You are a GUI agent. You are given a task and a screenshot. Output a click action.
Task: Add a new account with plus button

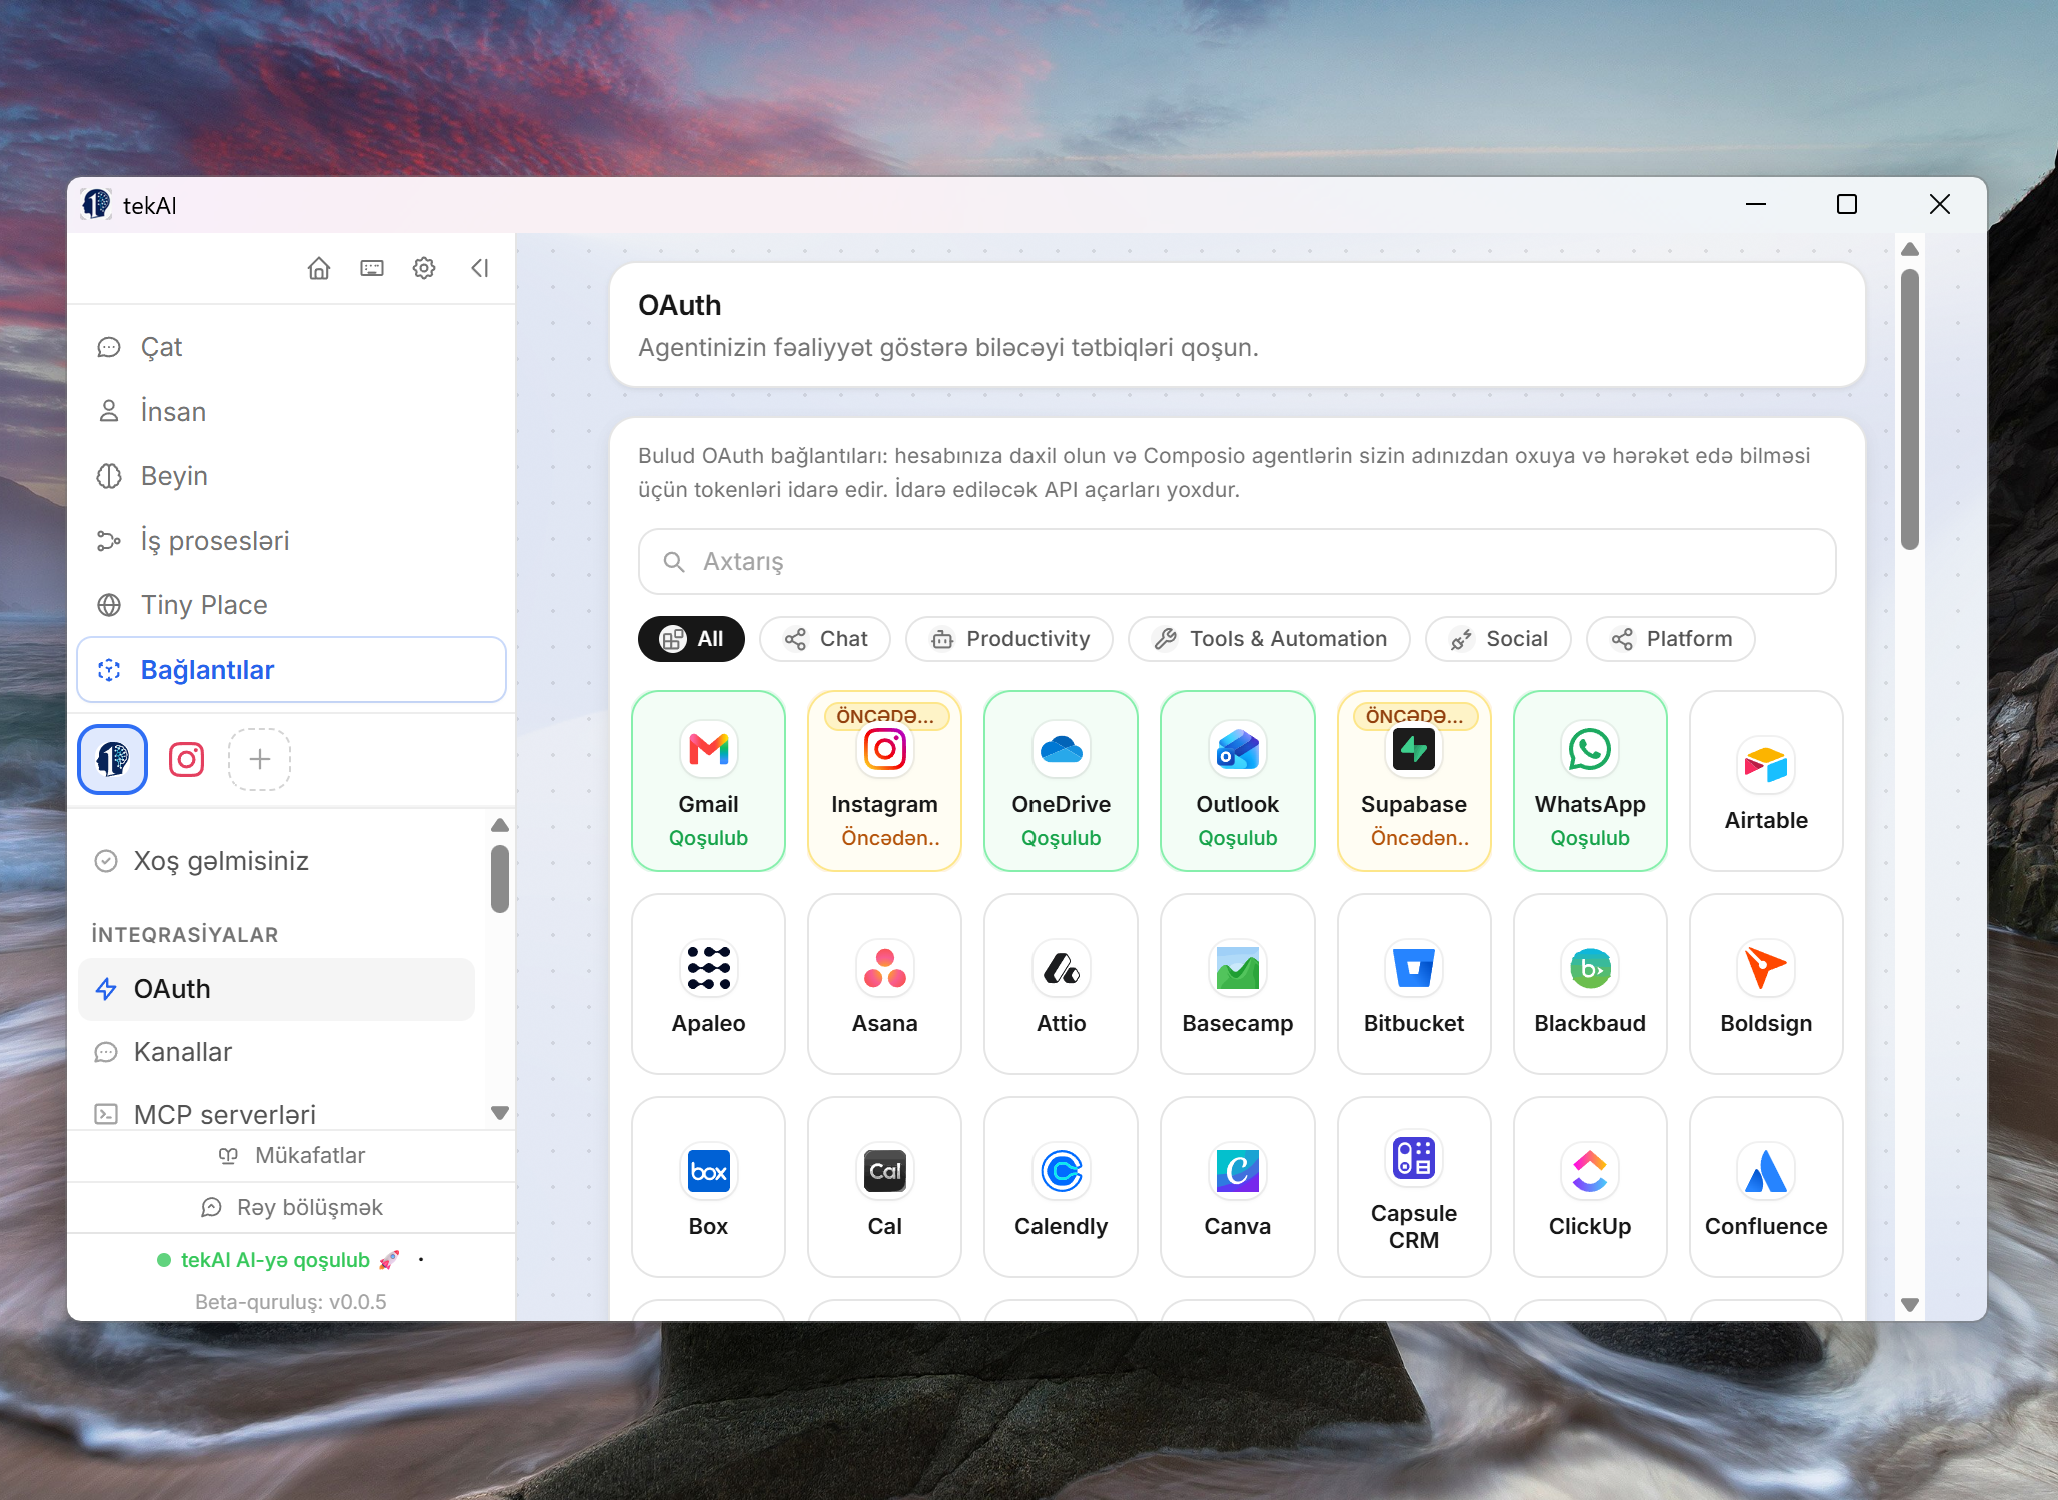tap(260, 759)
